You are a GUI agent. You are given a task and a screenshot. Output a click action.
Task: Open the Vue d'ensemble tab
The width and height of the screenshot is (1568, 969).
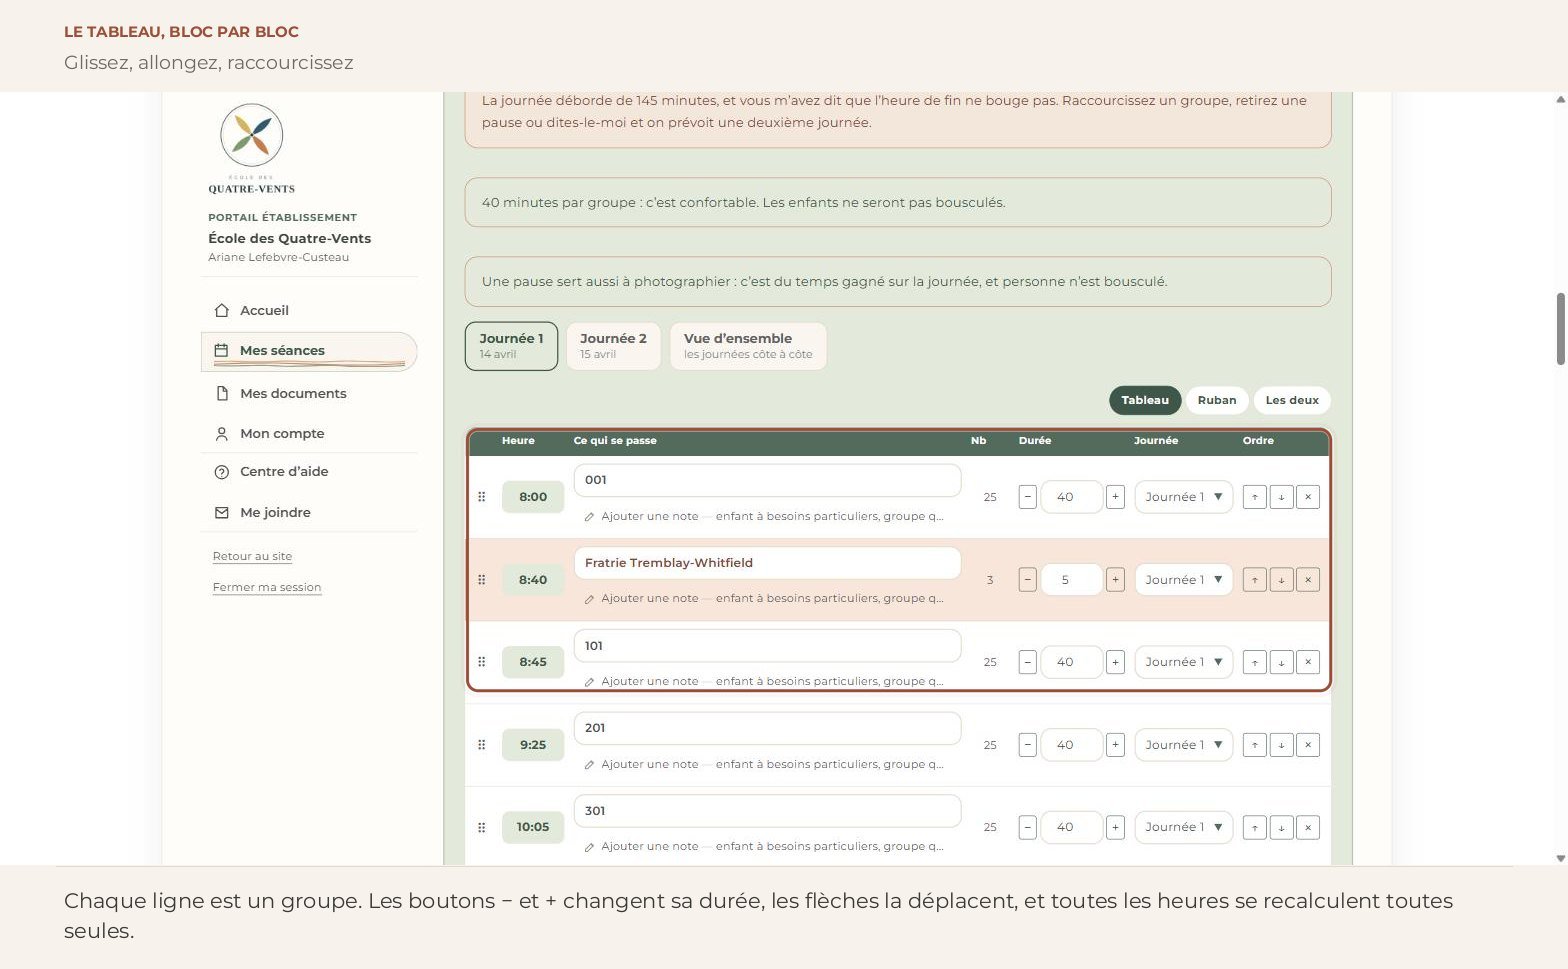748,346
